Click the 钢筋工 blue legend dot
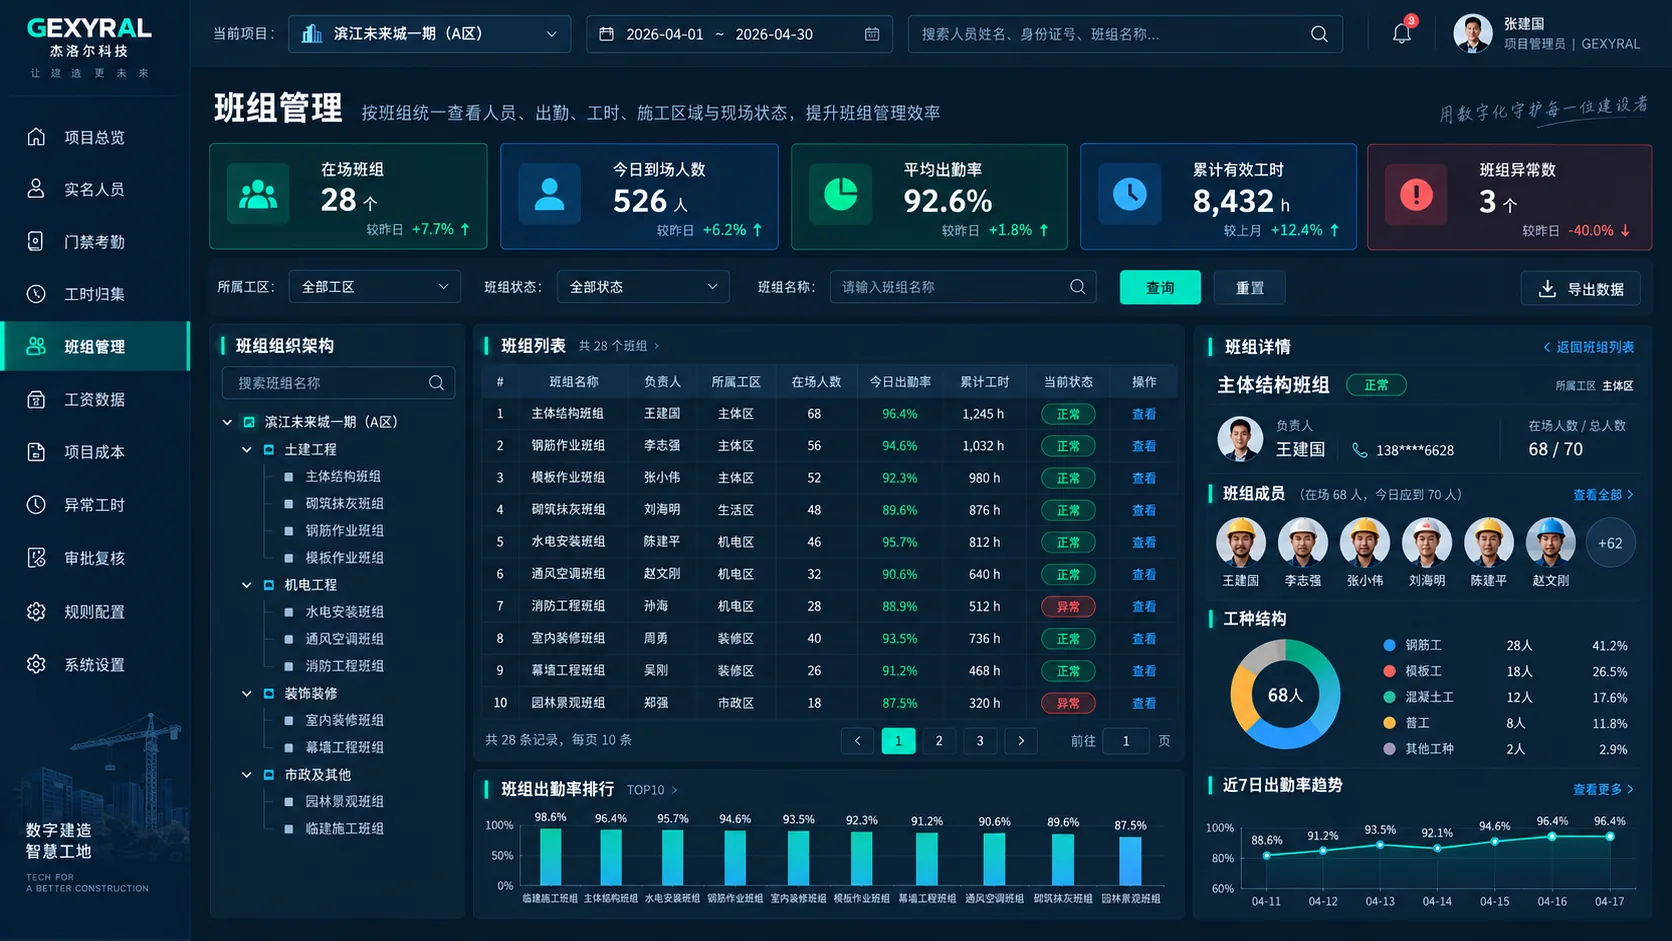 click(1389, 645)
